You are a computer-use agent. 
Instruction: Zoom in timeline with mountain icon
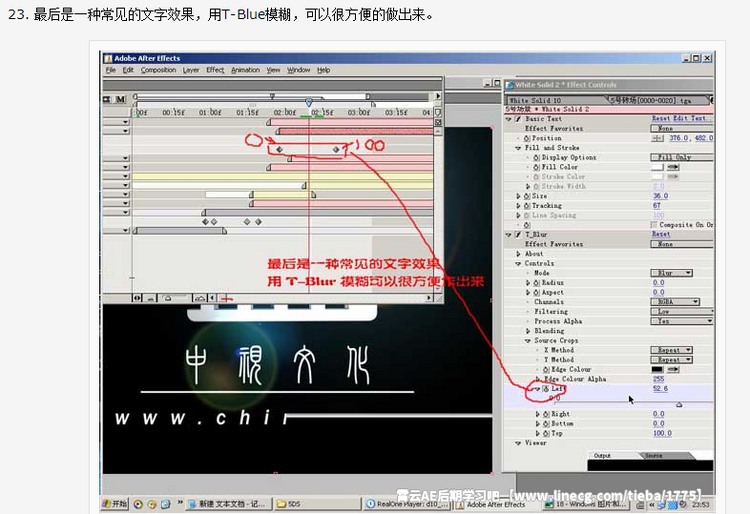(x=200, y=298)
